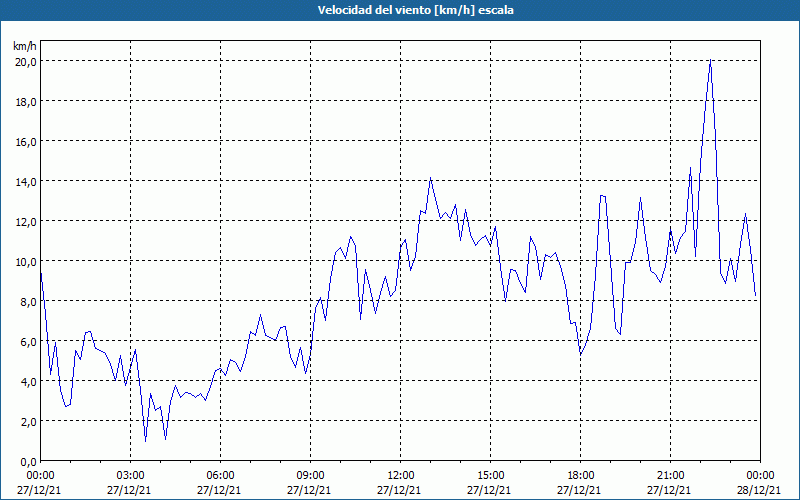
Task: Click the 'km/h' unit label
Action: 25,46
